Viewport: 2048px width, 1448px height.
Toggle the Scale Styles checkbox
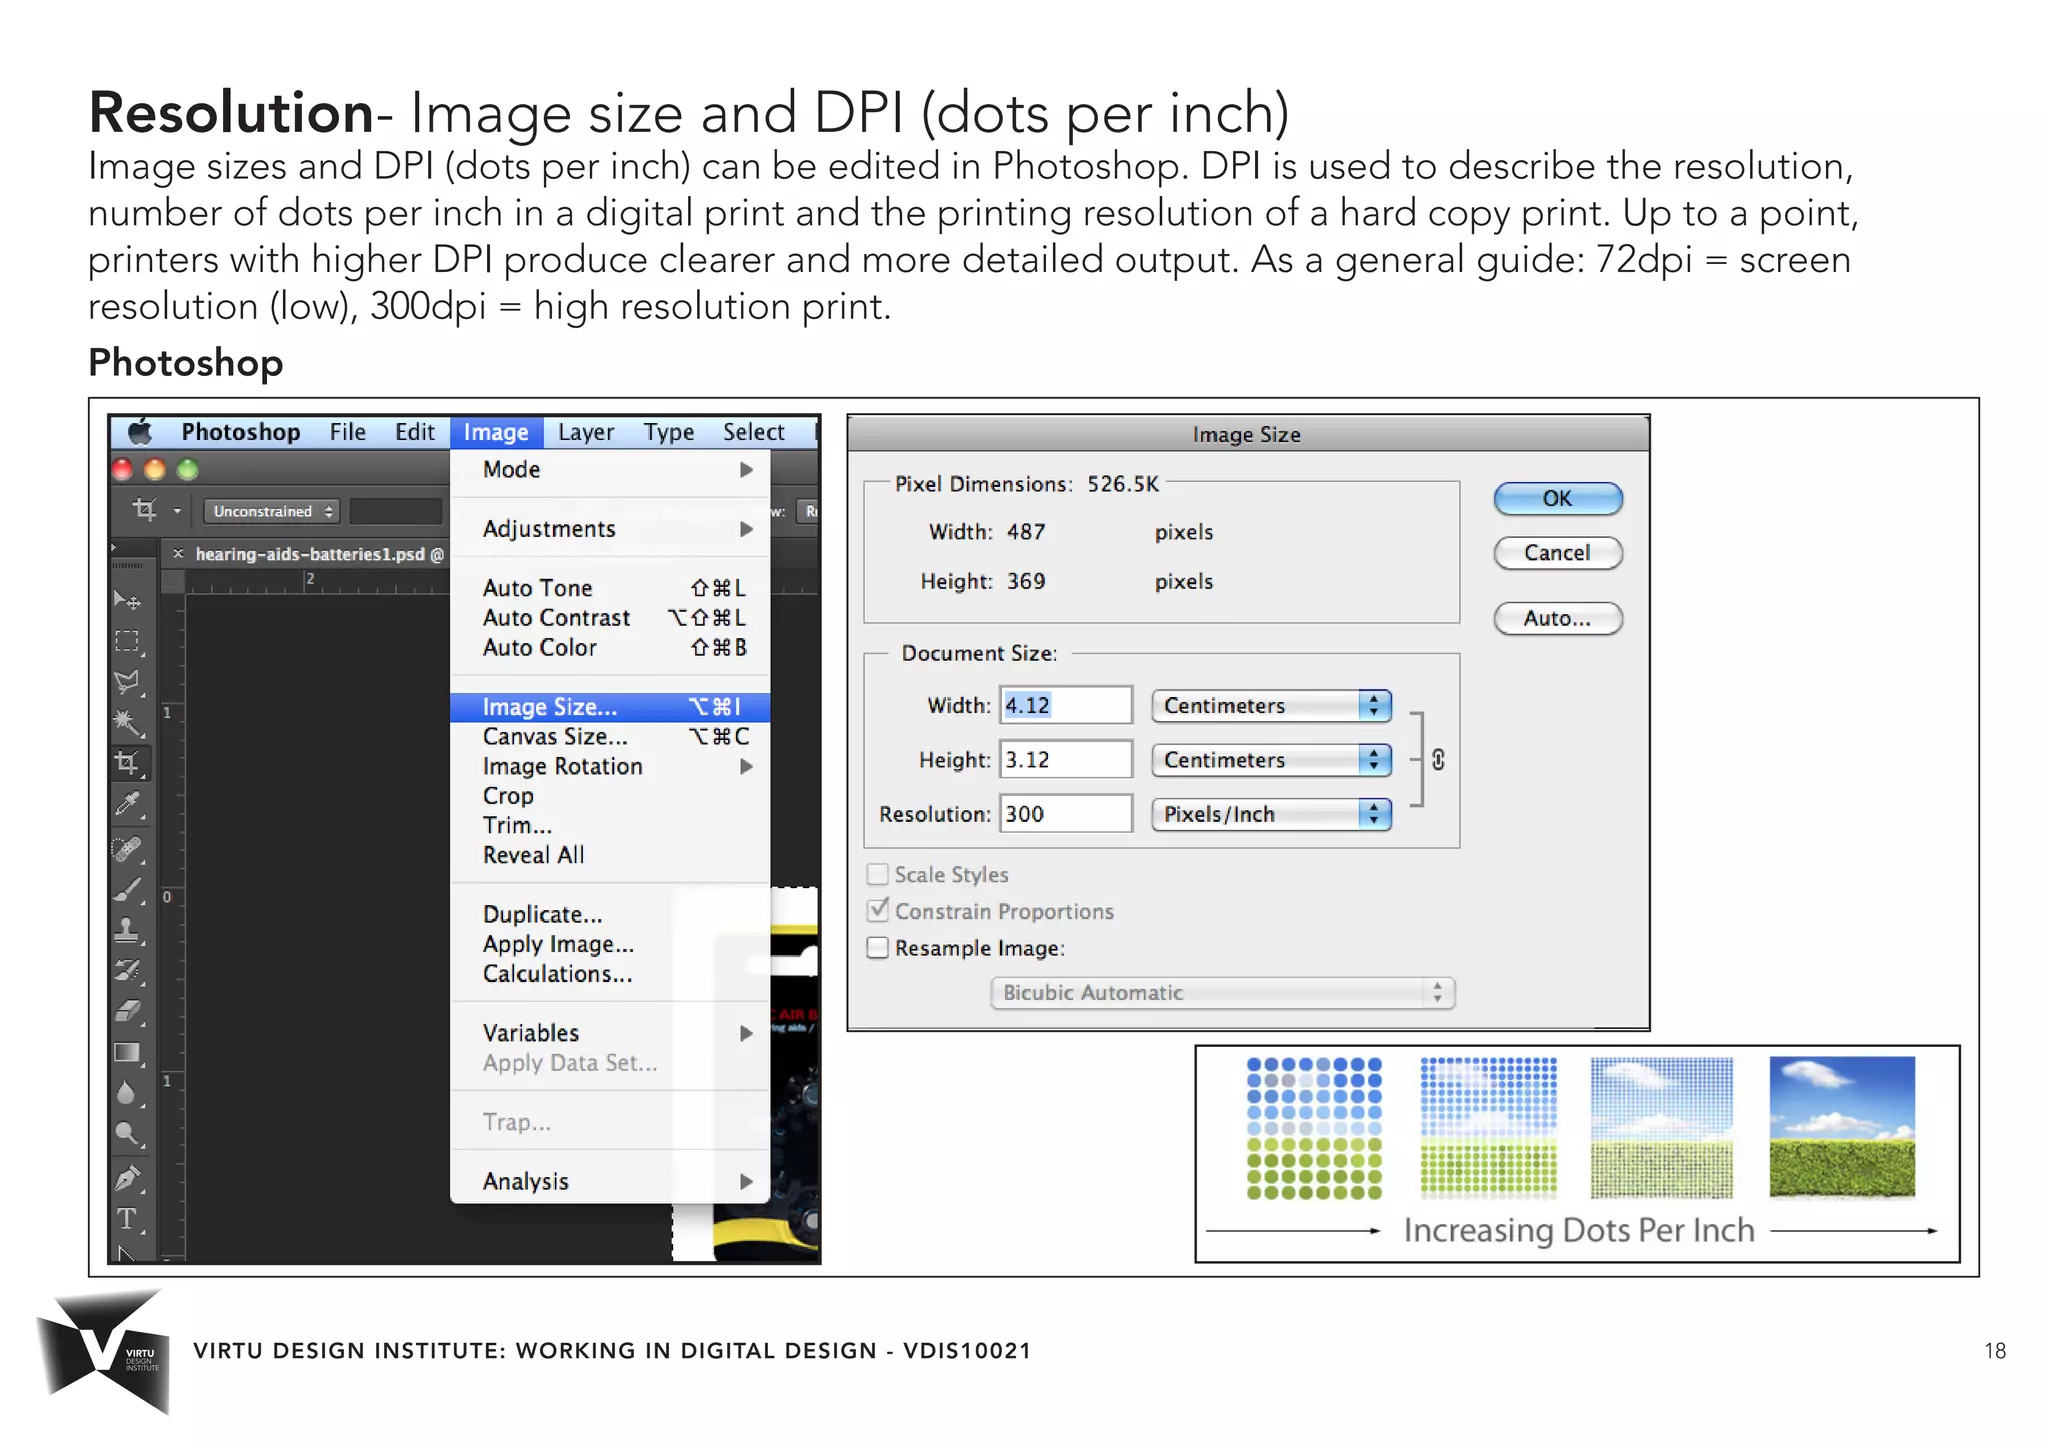[x=877, y=874]
